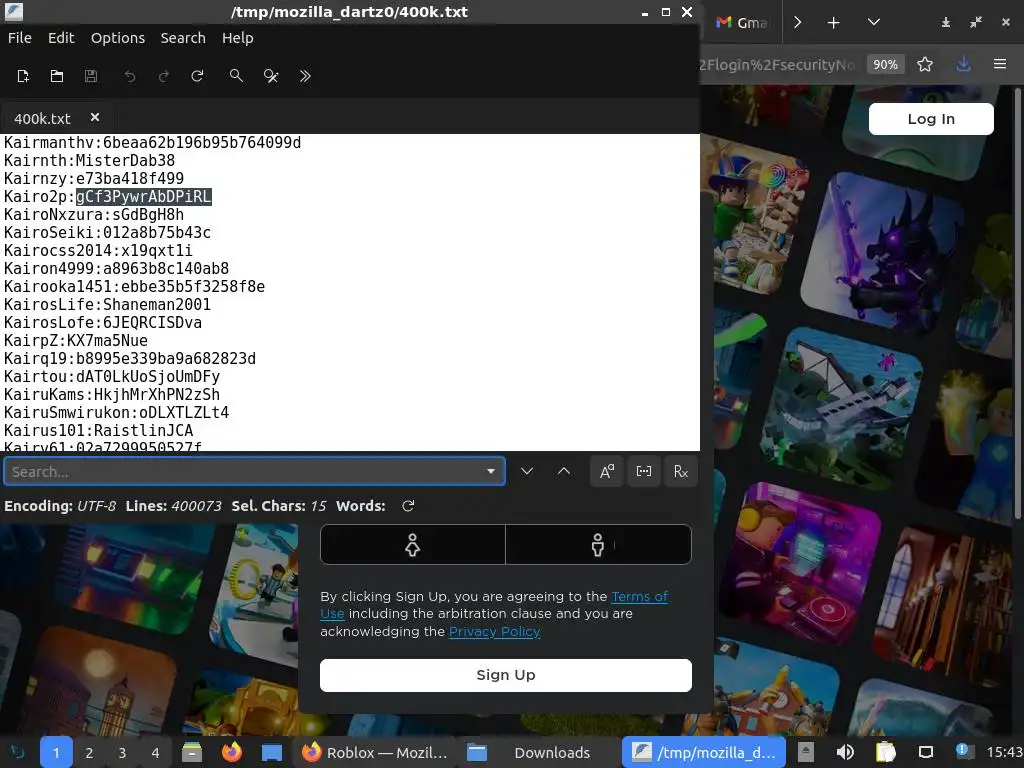Click the Log In button on Roblox page
The image size is (1024, 768).
point(931,119)
